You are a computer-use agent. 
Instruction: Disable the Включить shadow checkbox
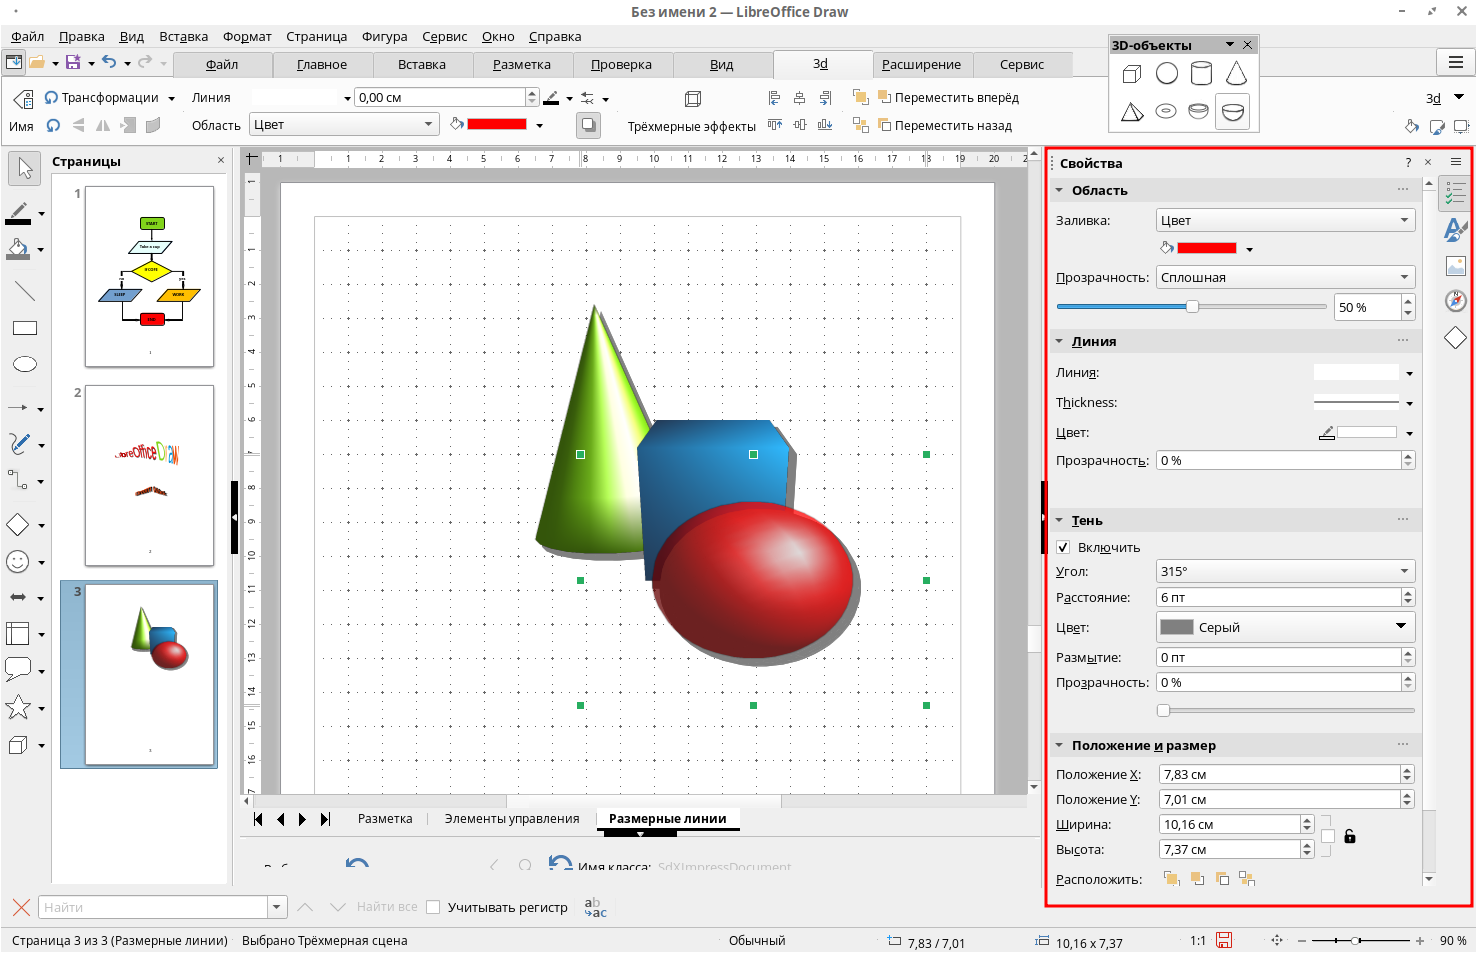[1064, 547]
